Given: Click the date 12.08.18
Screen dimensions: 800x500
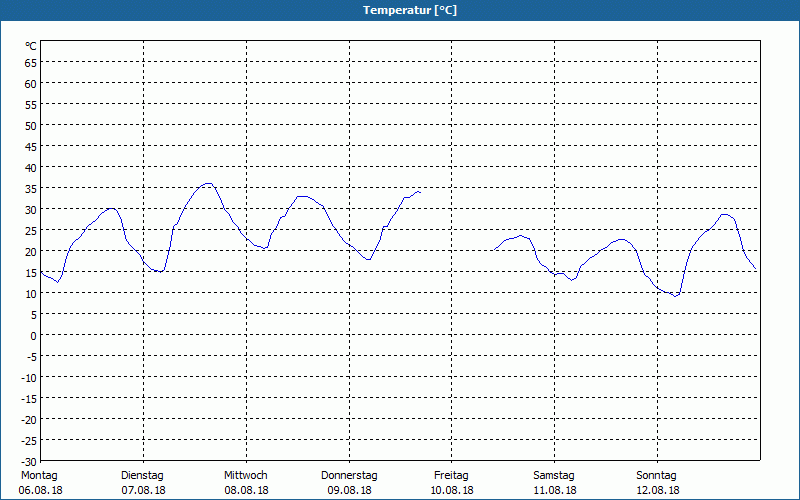Looking at the screenshot, I should coord(658,490).
